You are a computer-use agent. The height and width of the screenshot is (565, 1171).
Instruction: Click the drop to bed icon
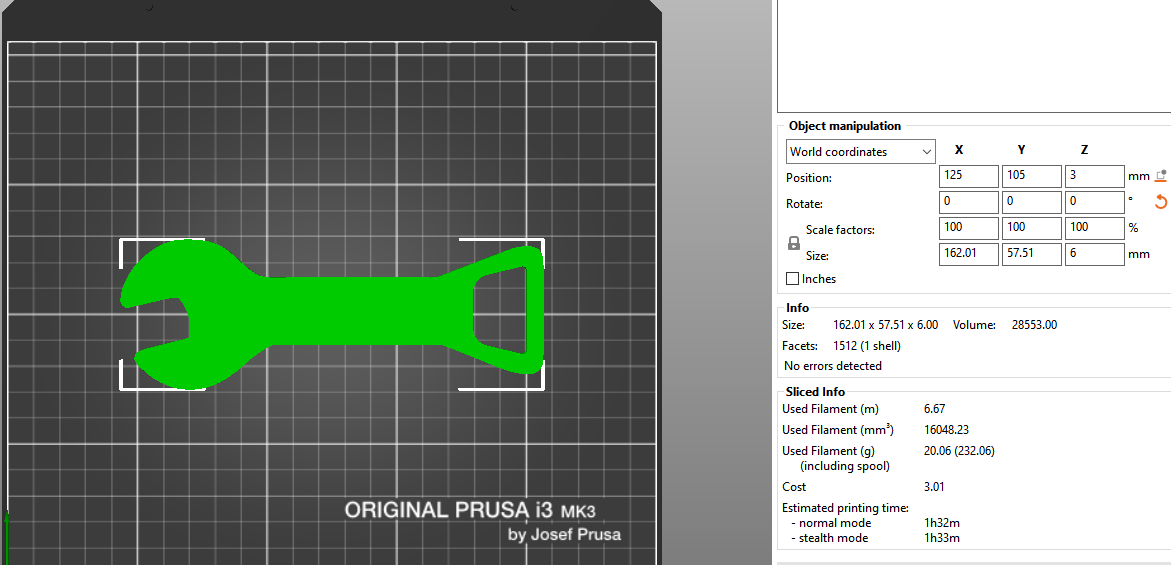coord(1161,176)
